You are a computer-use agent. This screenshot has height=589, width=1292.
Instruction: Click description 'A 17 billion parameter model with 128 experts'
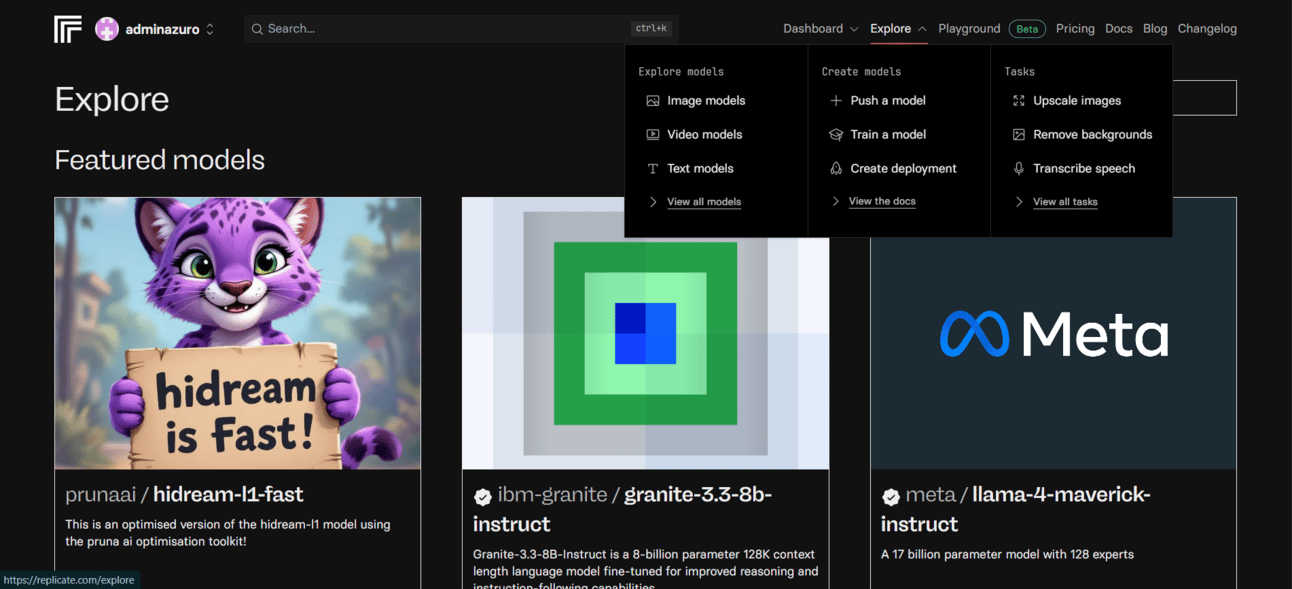pyautogui.click(x=1007, y=554)
